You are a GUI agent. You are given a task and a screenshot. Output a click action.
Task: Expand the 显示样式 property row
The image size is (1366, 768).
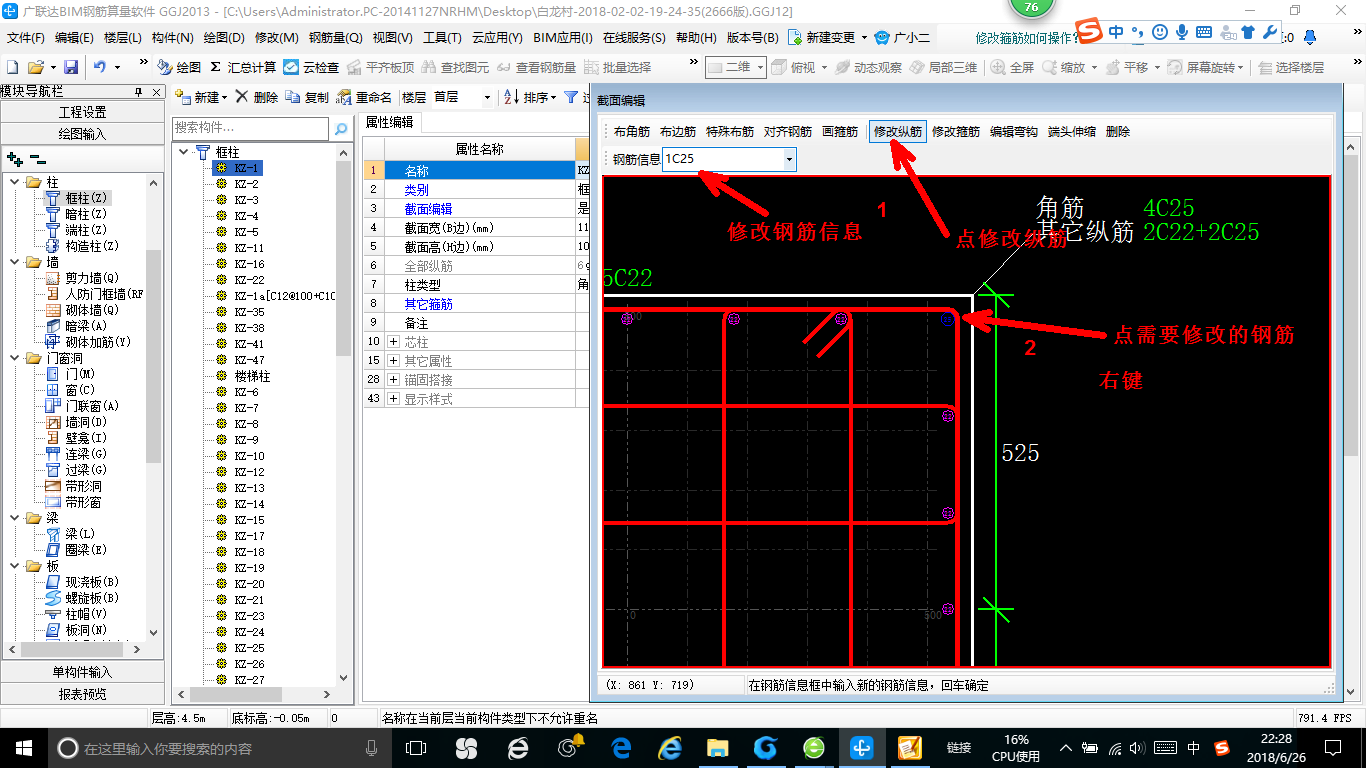393,399
